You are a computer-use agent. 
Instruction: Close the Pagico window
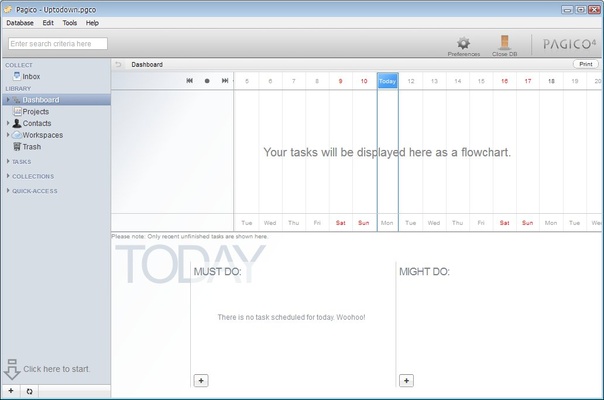coord(594,10)
